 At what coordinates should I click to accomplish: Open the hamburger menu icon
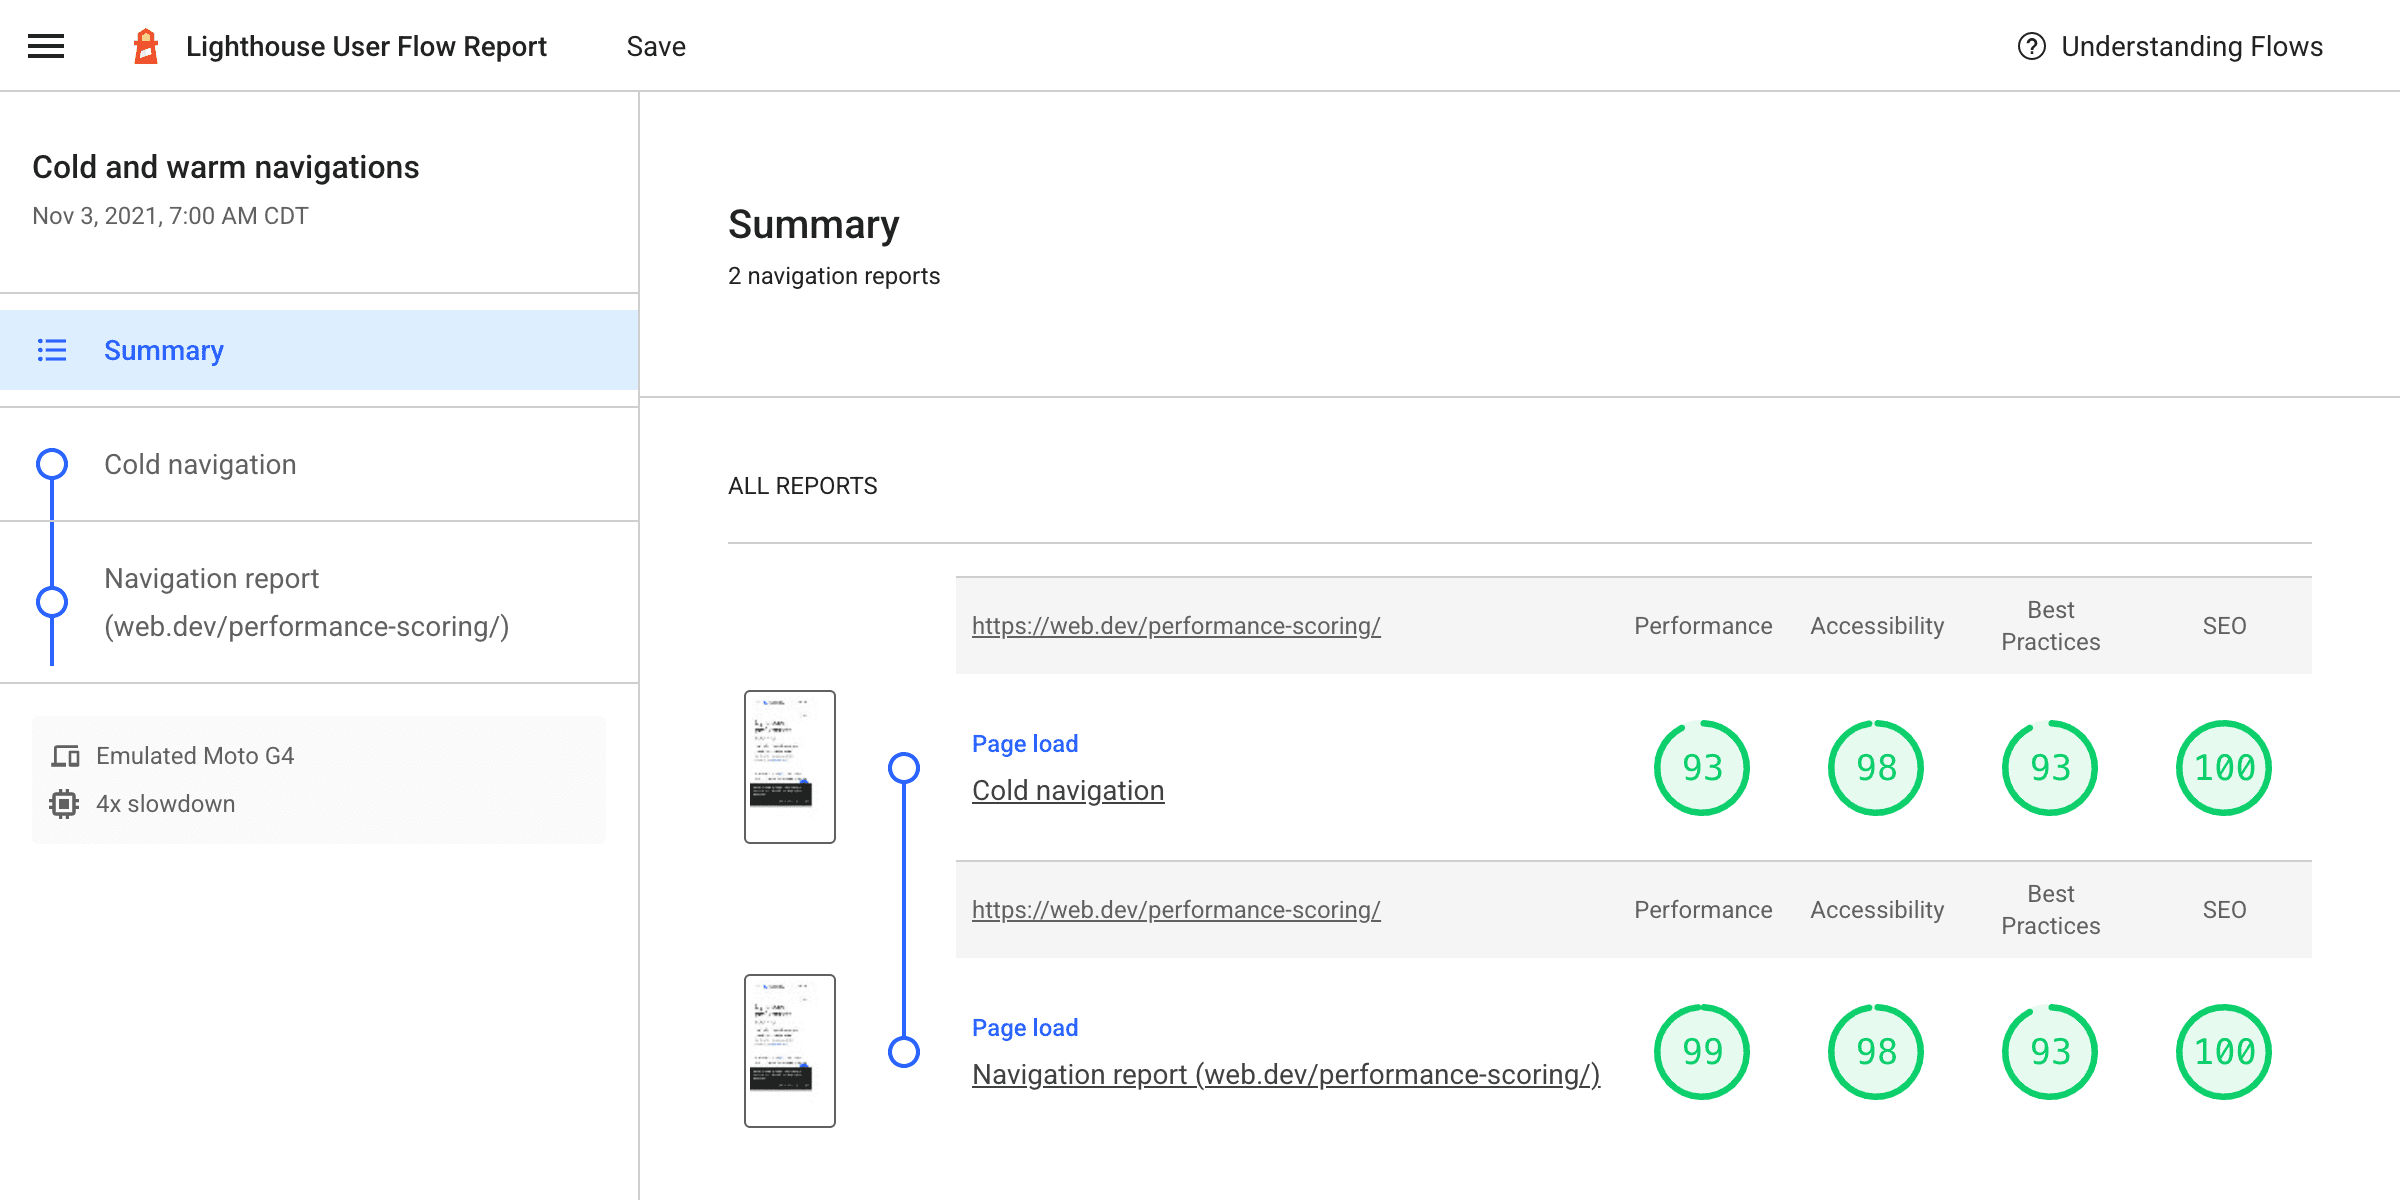point(46,46)
